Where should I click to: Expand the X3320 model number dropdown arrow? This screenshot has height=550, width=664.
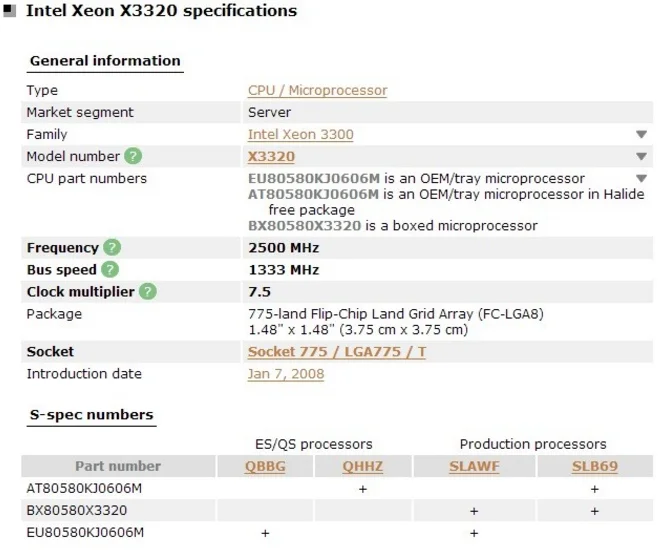point(641,157)
